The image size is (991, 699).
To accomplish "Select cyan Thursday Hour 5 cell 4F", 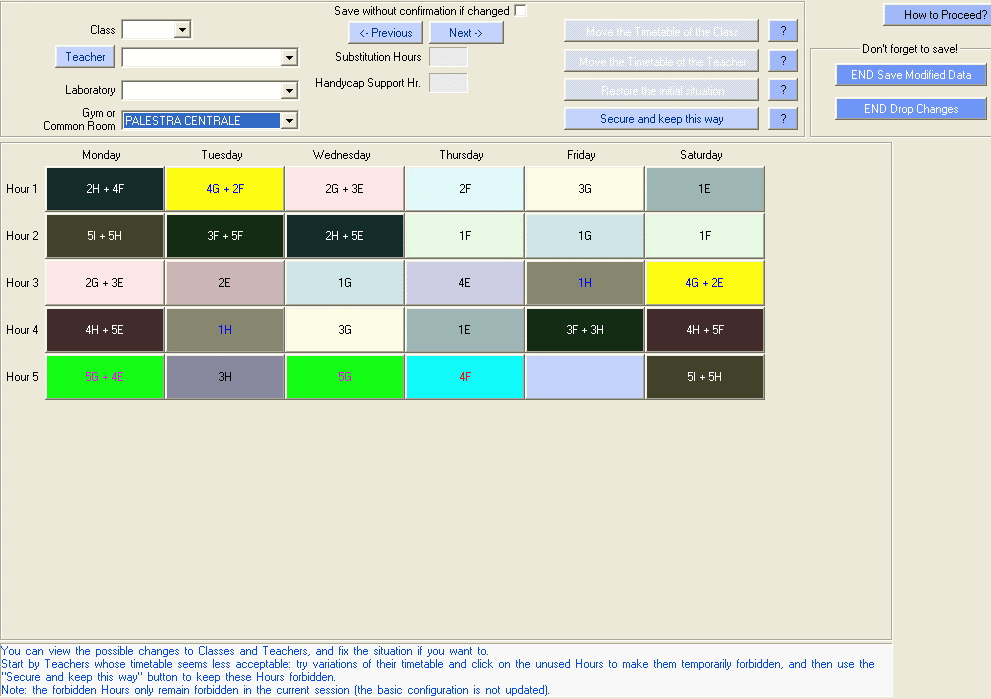I will [465, 377].
